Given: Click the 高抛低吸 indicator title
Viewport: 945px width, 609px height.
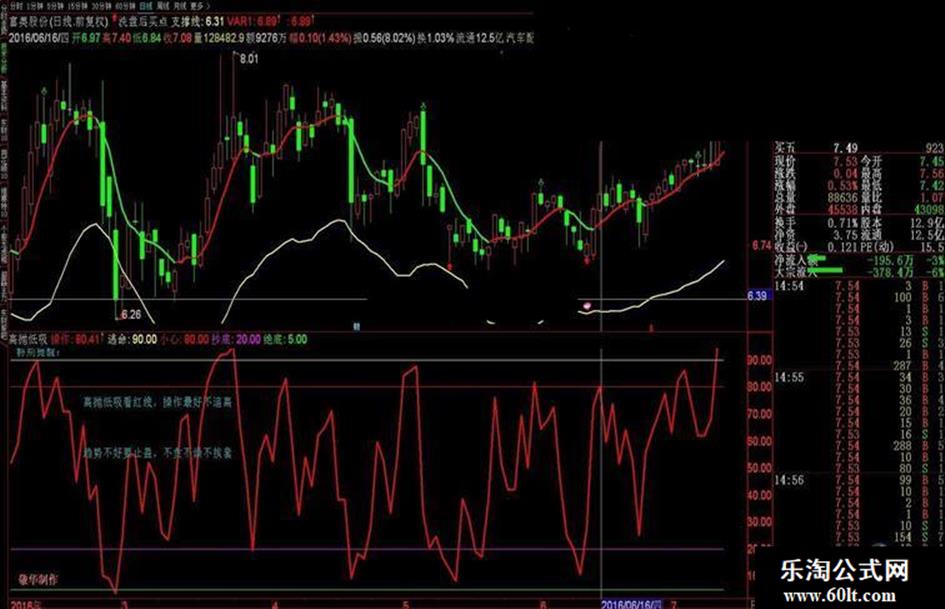Looking at the screenshot, I should coord(28,339).
